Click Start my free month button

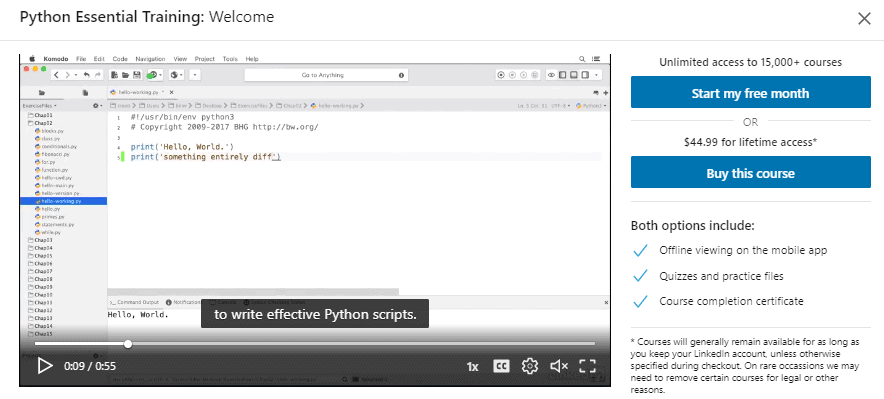point(750,92)
